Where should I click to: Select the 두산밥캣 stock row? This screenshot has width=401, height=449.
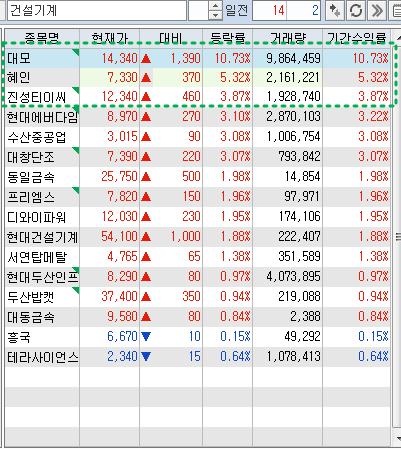pyautogui.click(x=198, y=297)
